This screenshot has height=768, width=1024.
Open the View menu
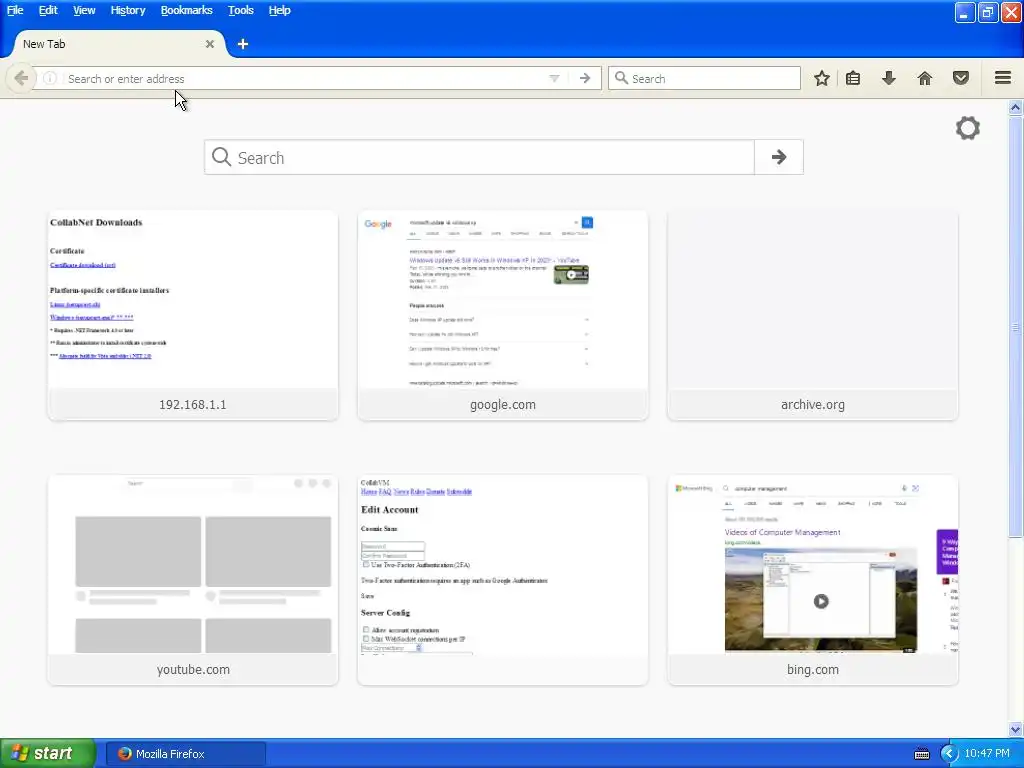(x=84, y=10)
